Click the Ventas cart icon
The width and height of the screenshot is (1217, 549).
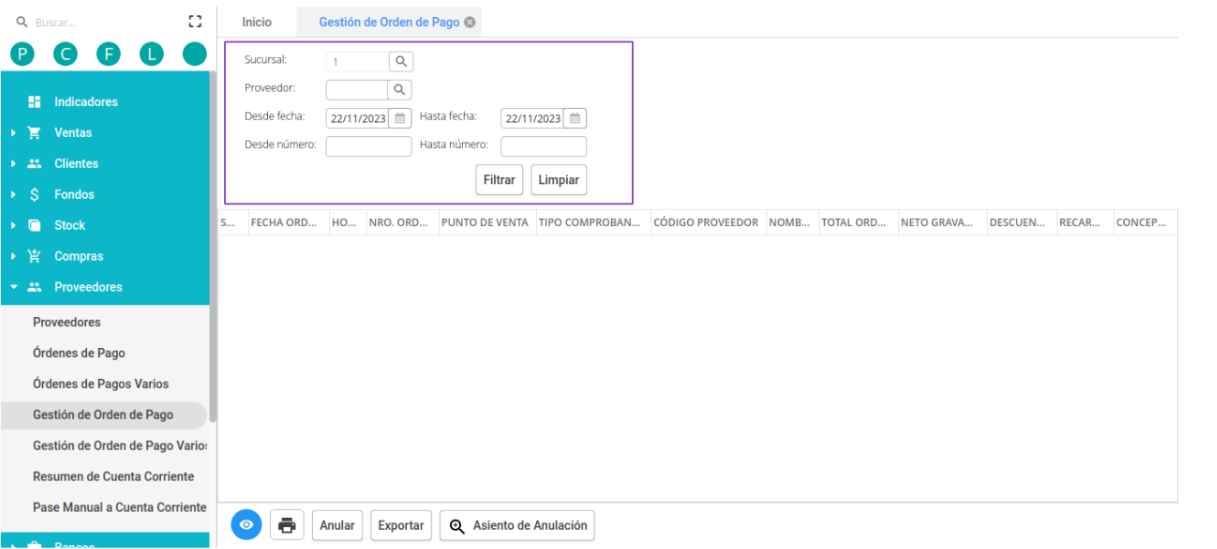tap(34, 133)
